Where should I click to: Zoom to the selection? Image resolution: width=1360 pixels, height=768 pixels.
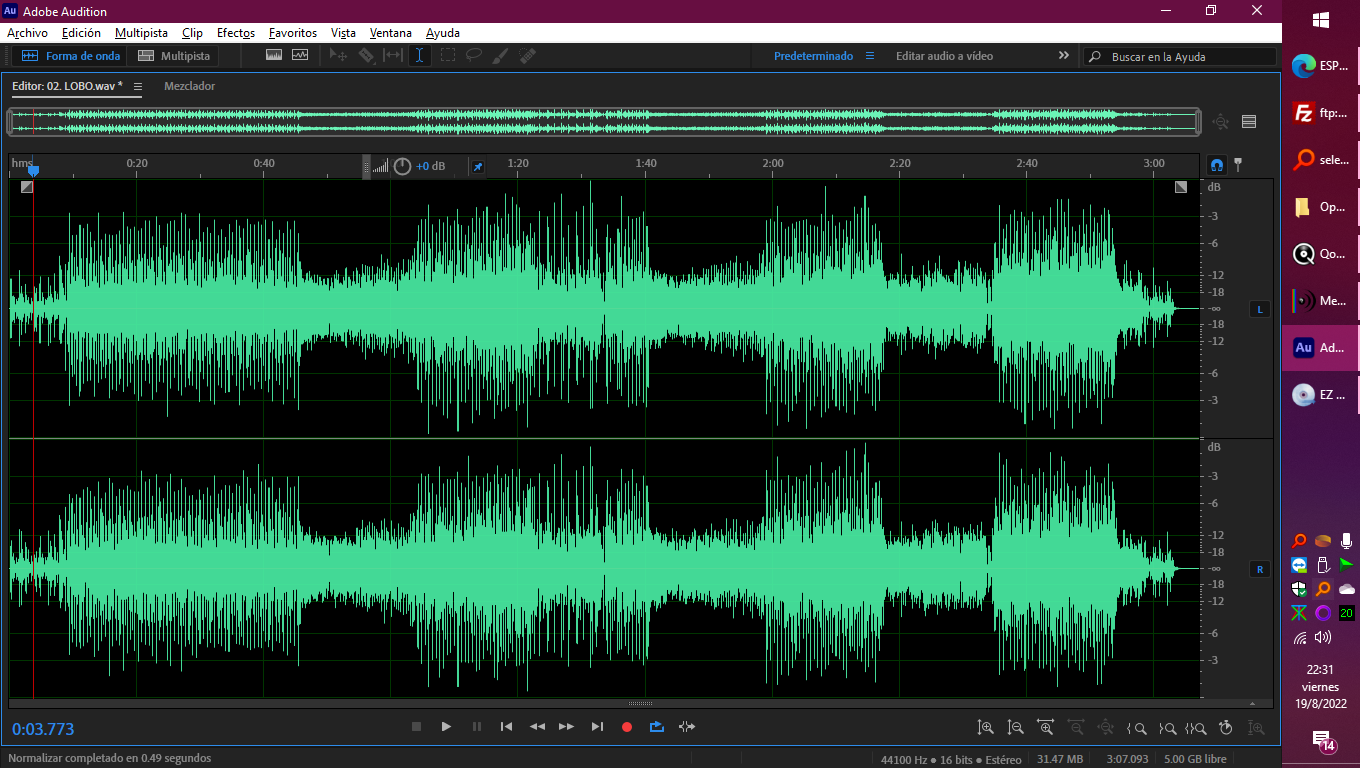[1196, 728]
